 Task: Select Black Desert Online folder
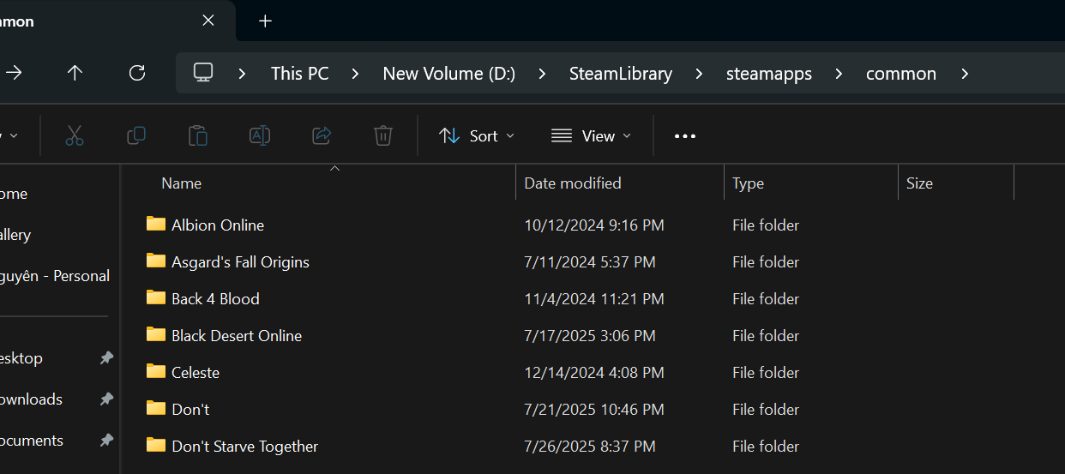click(236, 335)
